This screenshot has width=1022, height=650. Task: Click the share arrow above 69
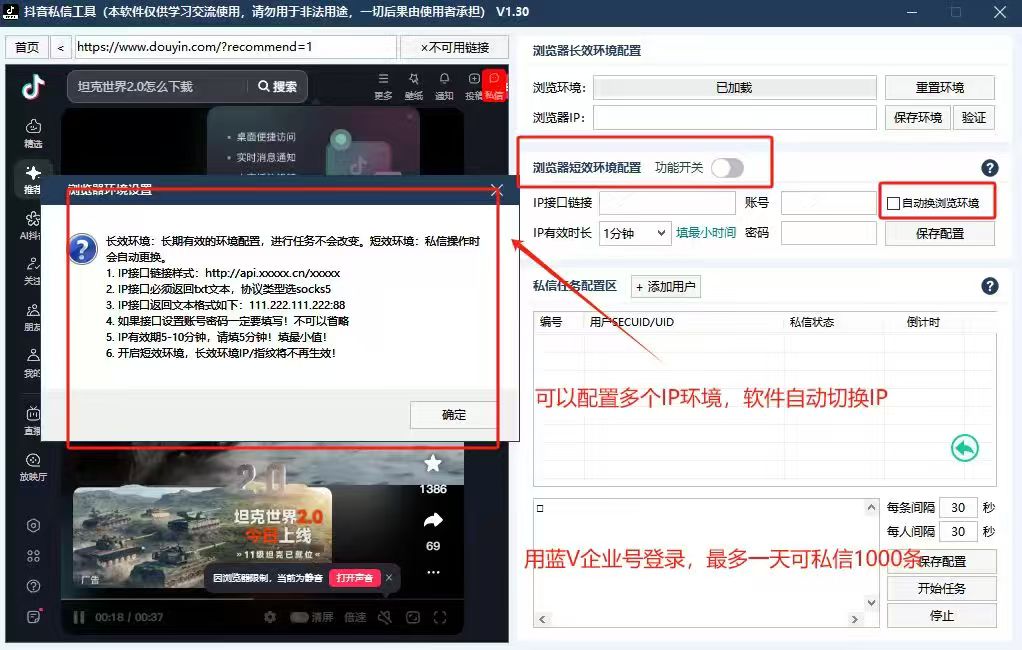[433, 520]
